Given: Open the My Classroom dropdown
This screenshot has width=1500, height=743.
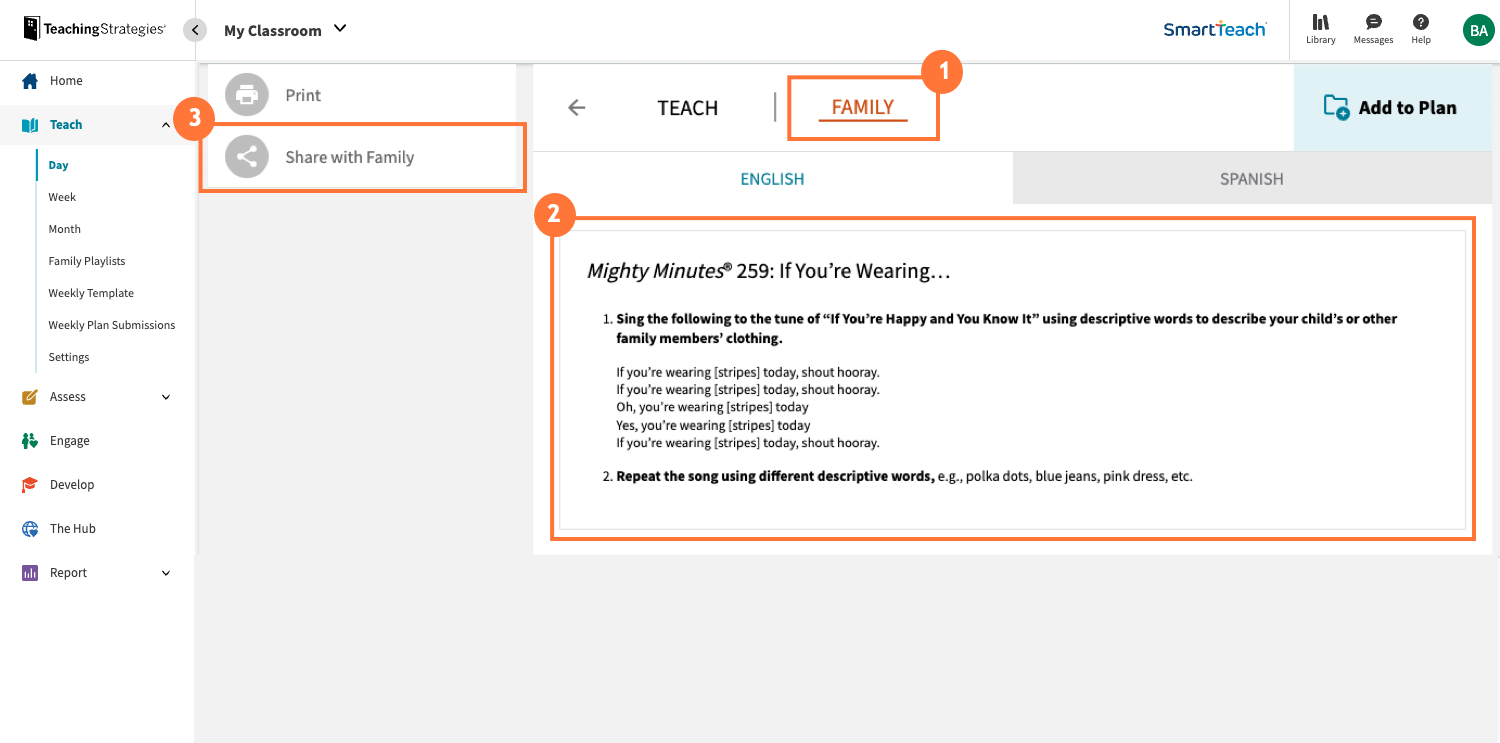Looking at the screenshot, I should (x=340, y=30).
